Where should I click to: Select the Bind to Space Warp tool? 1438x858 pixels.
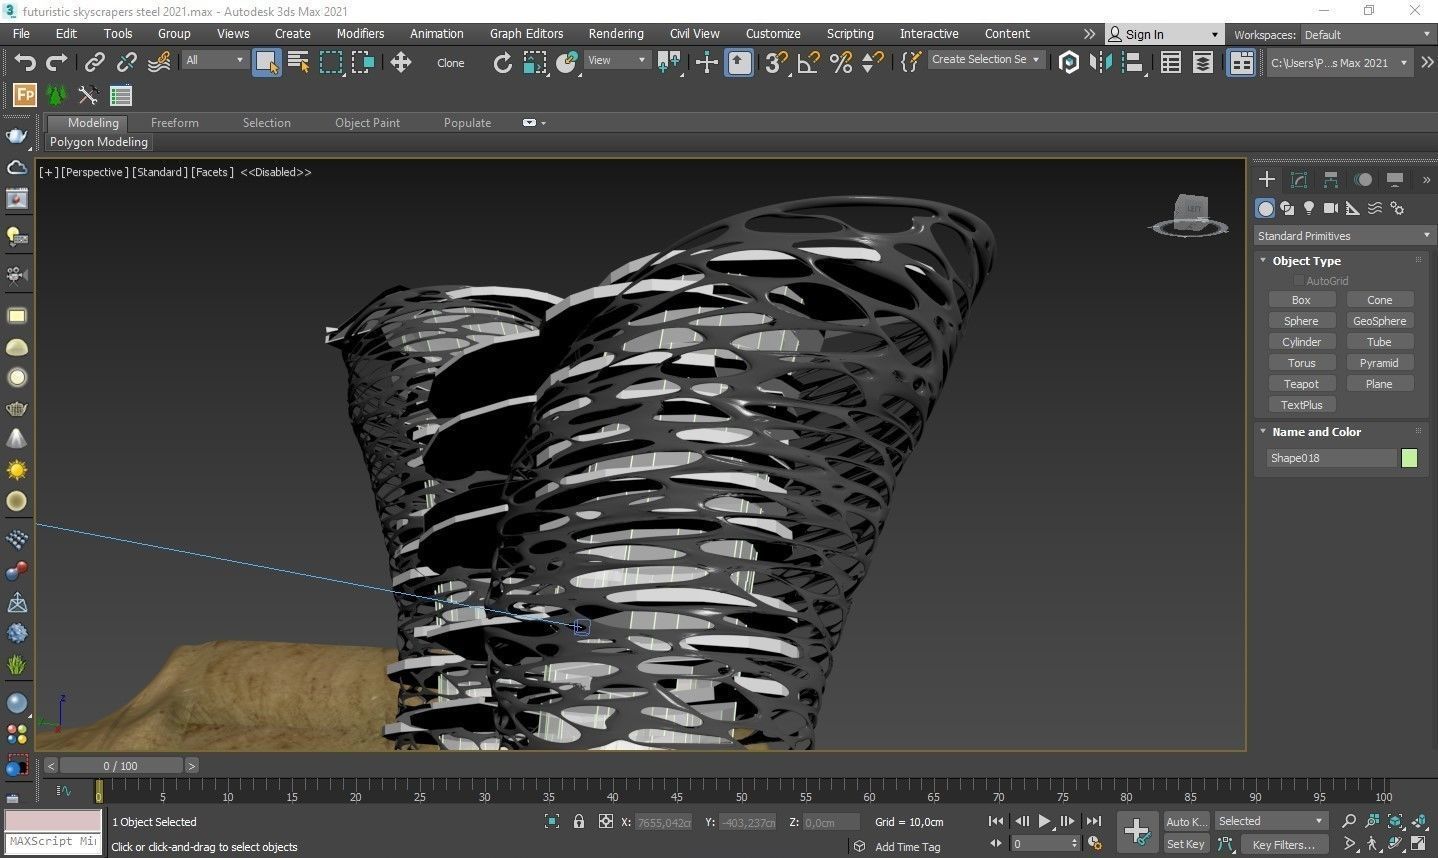coord(159,63)
